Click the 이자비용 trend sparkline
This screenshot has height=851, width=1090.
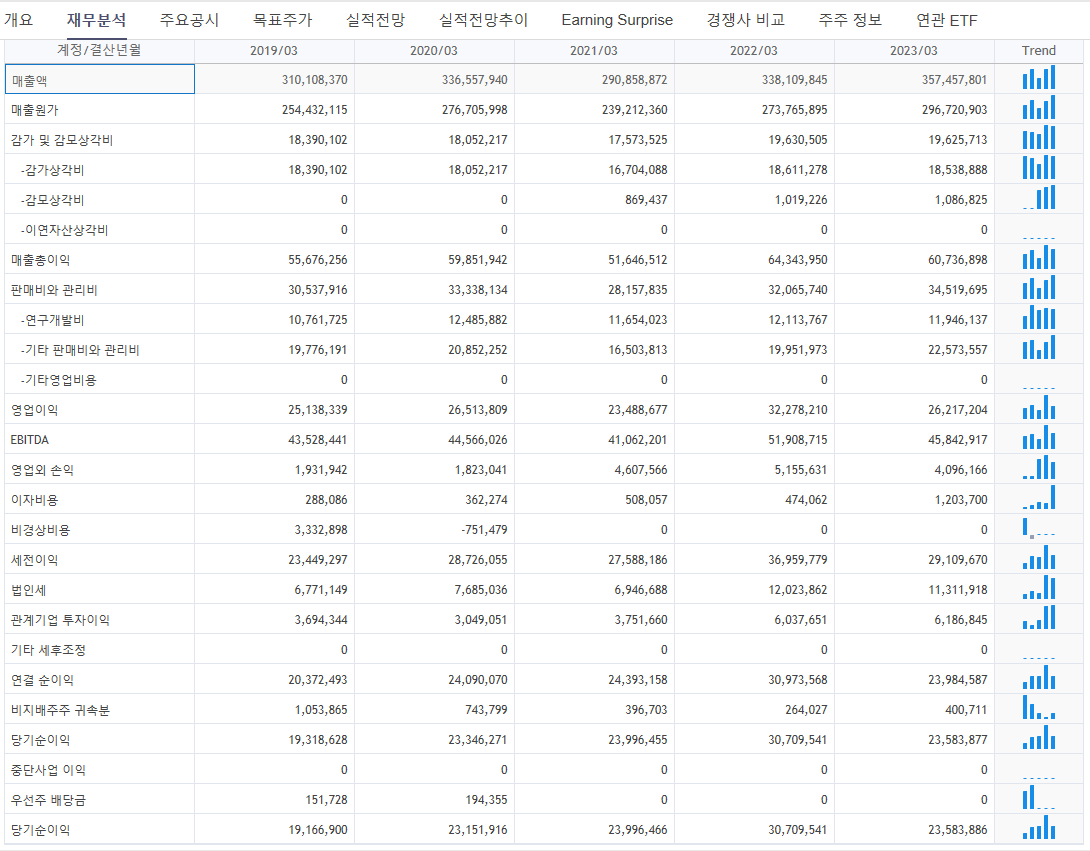click(x=1039, y=497)
